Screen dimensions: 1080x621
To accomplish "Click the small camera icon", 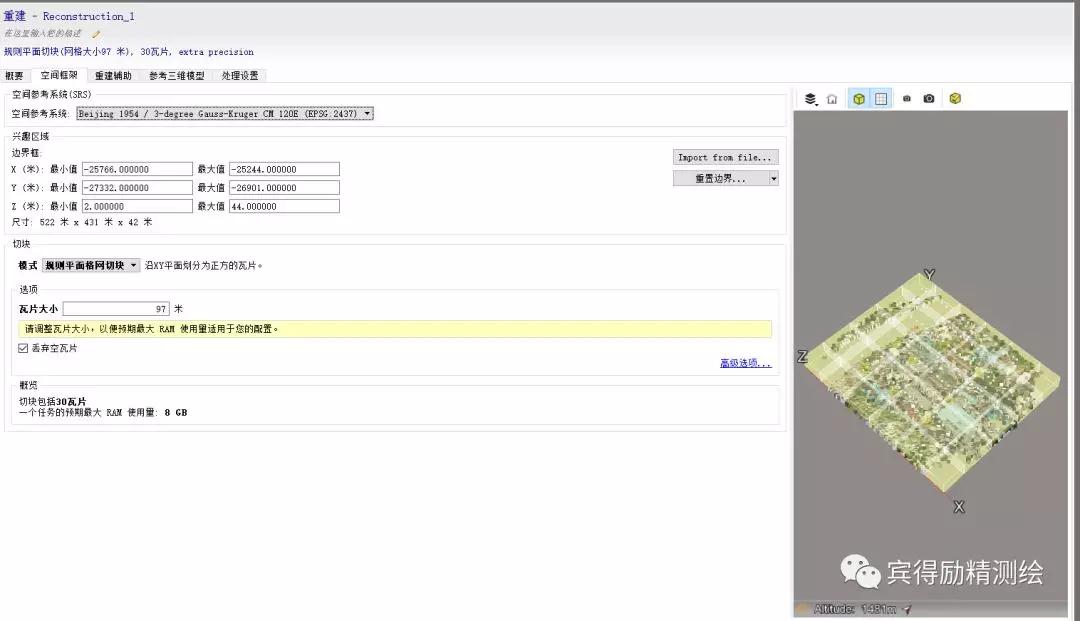I will 907,99.
